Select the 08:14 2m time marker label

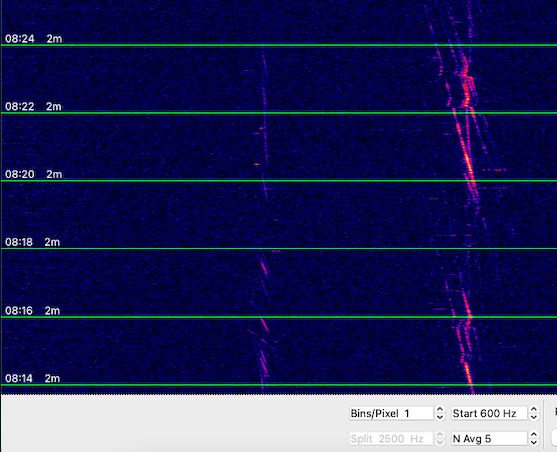pyautogui.click(x=32, y=378)
